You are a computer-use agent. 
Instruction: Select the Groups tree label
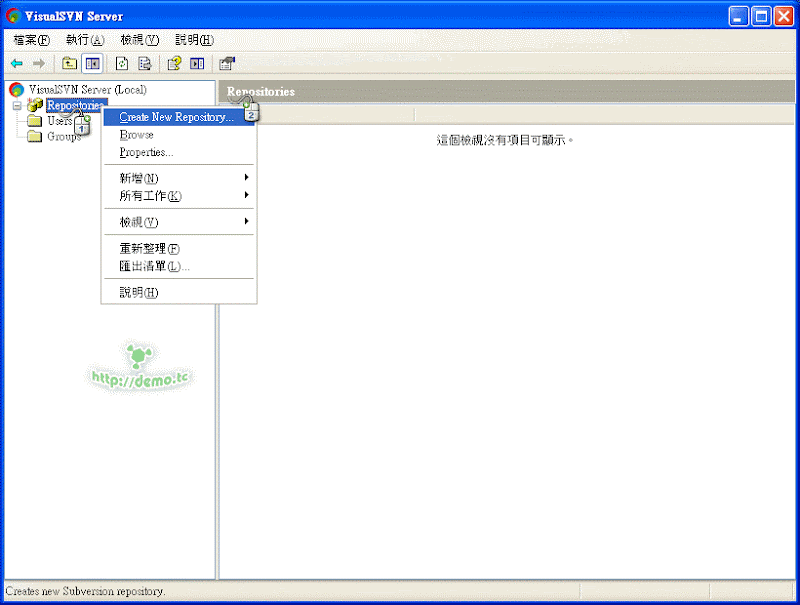[64, 136]
